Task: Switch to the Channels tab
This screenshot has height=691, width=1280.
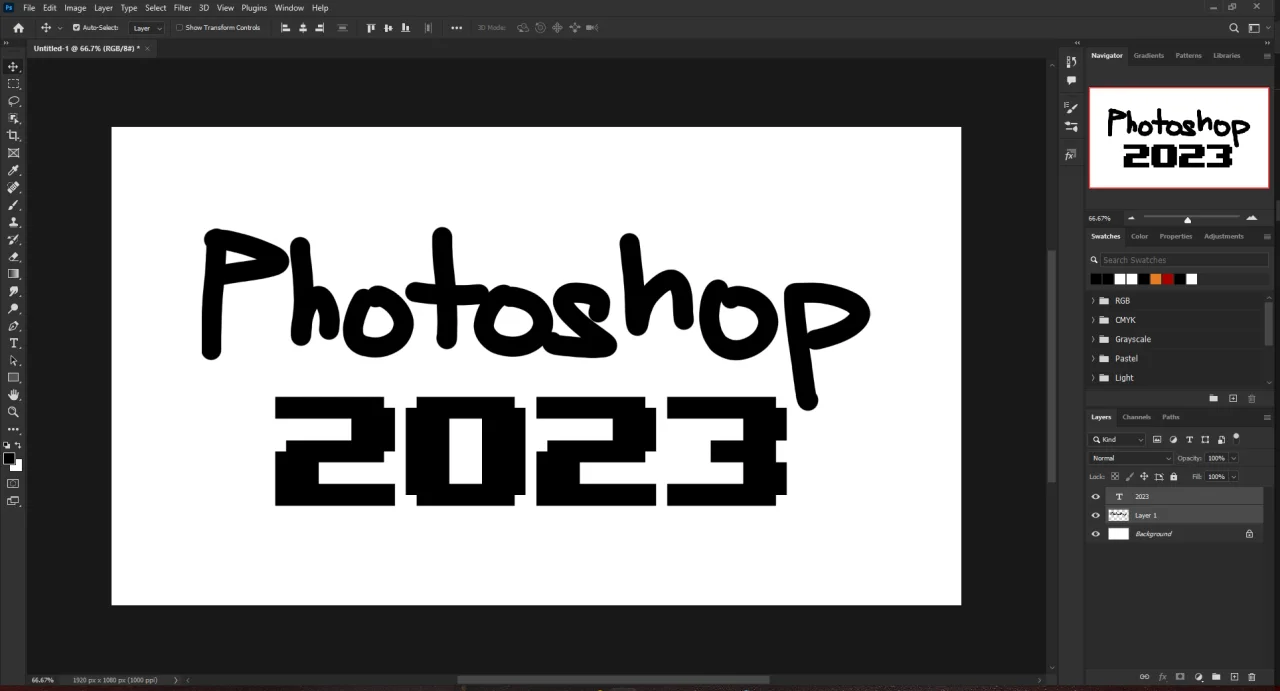Action: click(1136, 417)
